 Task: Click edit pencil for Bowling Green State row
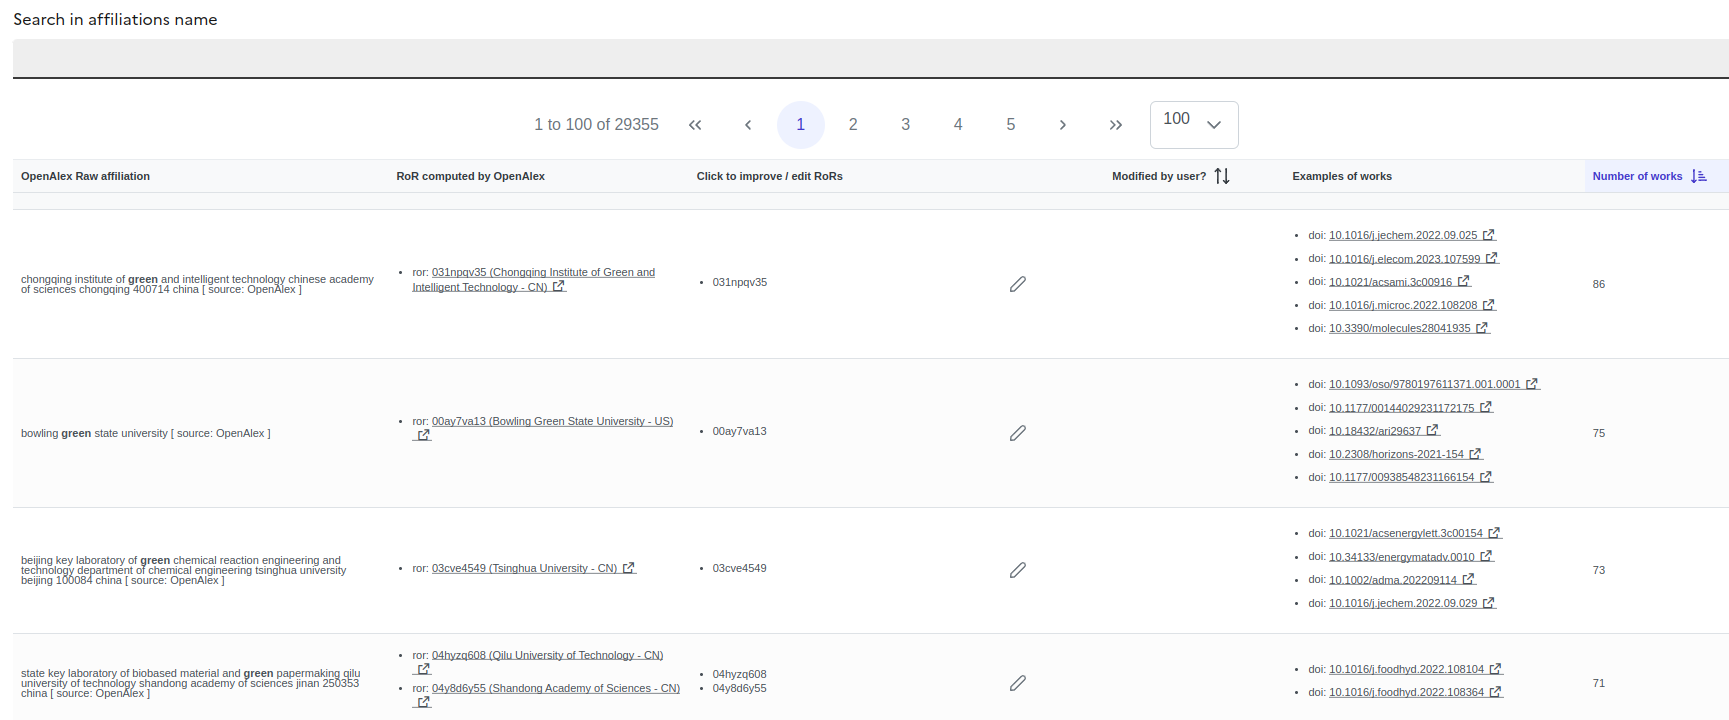pyautogui.click(x=1017, y=433)
